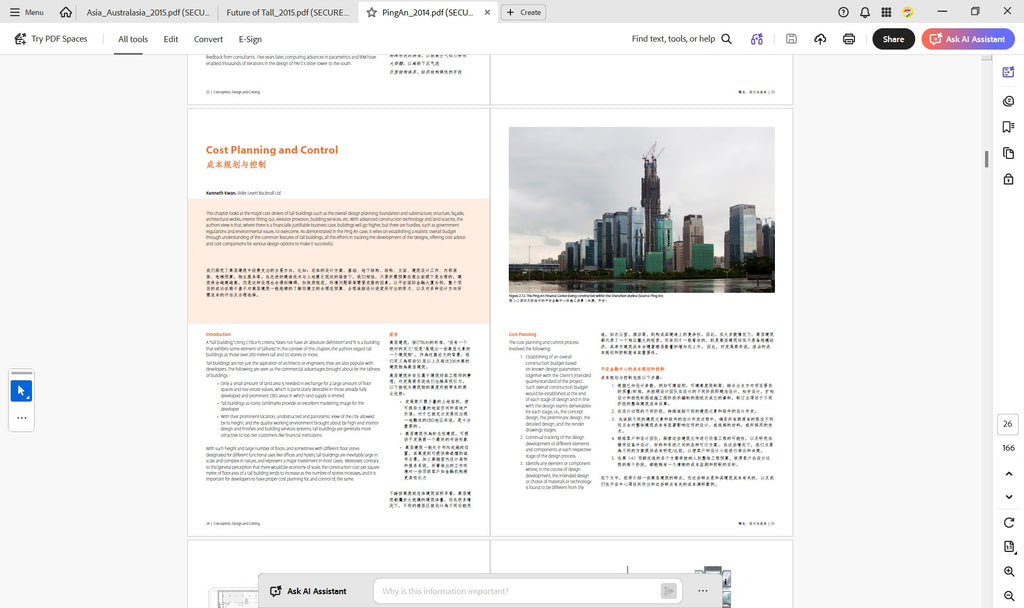
Task: Click the search magnifier icon
Action: 726,39
